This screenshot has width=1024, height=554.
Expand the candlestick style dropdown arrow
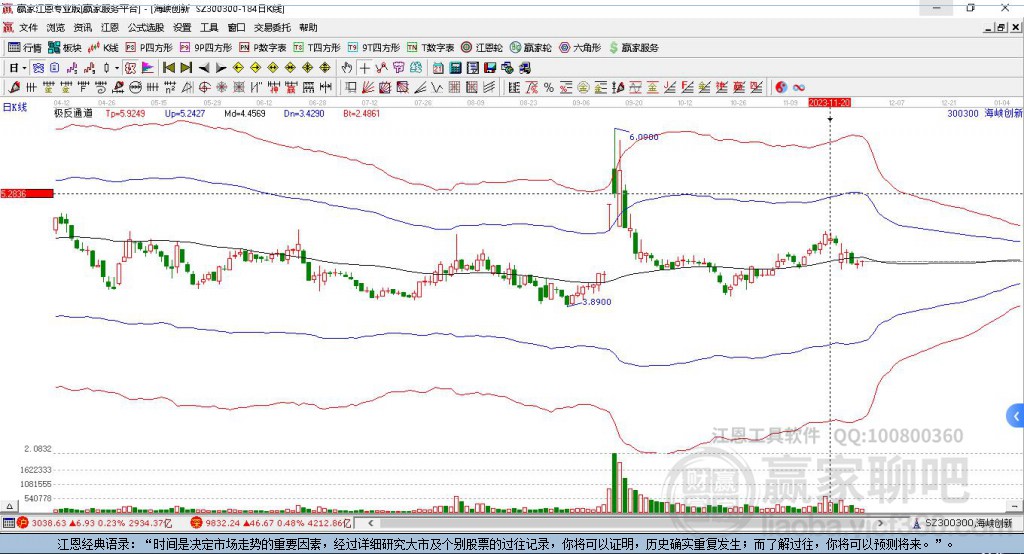coord(117,68)
